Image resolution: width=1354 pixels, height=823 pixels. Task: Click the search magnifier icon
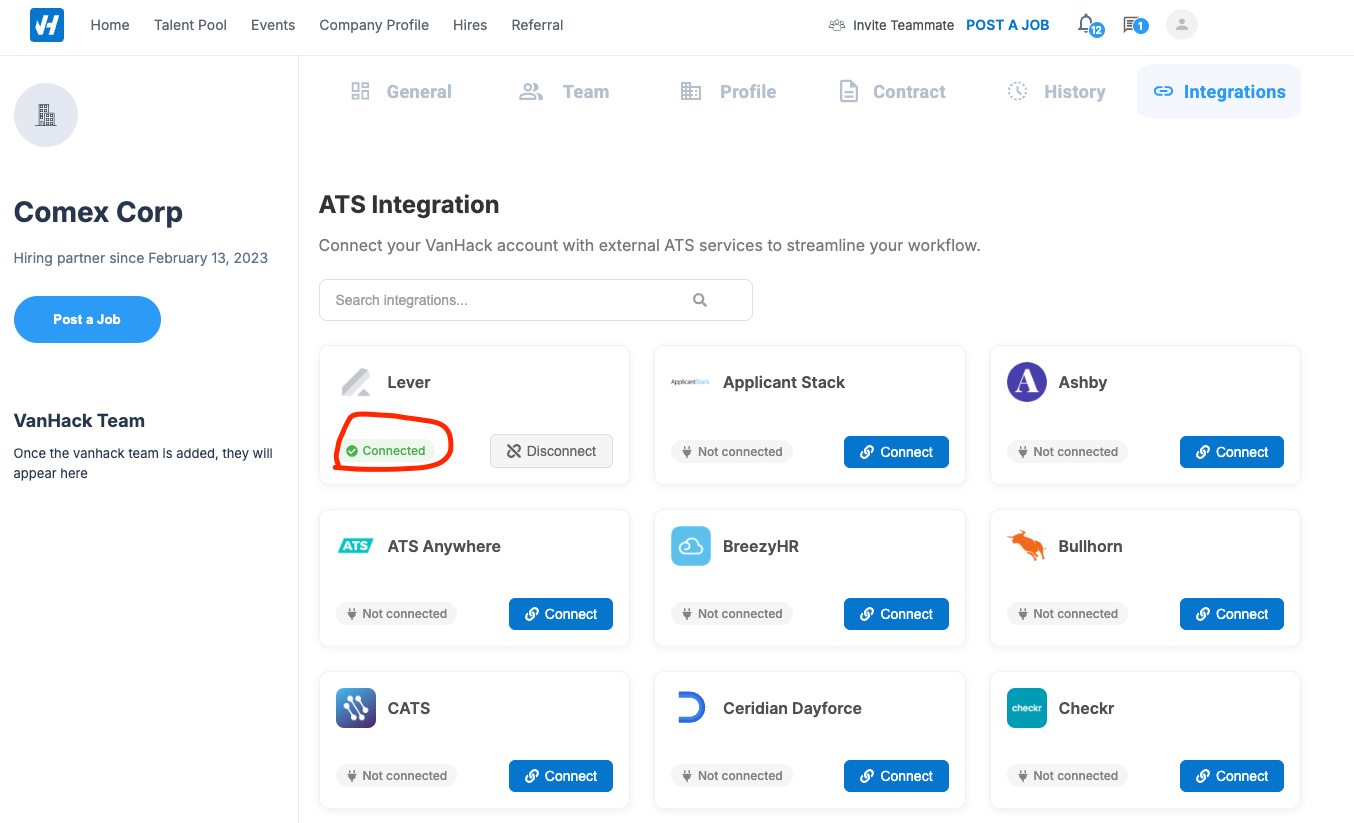[700, 300]
